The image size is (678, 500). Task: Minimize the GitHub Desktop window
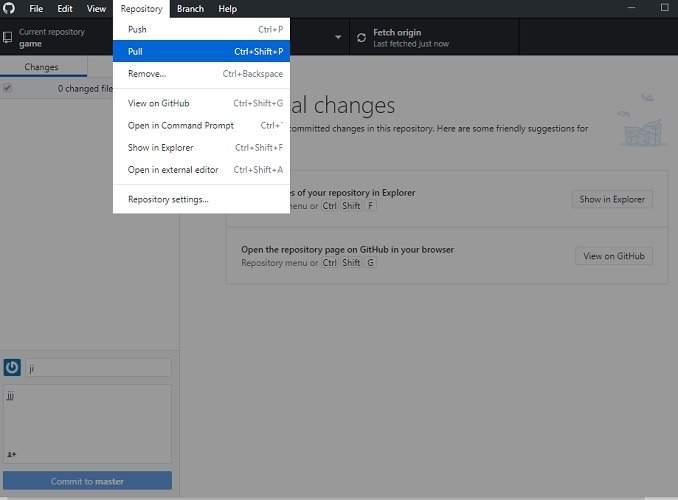pos(631,7)
